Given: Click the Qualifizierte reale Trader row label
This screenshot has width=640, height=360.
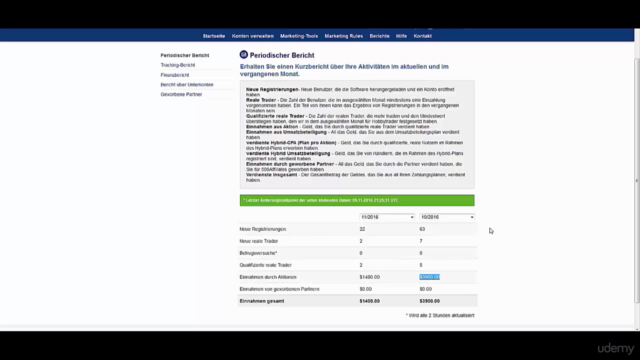Looking at the screenshot, I should 265,265.
